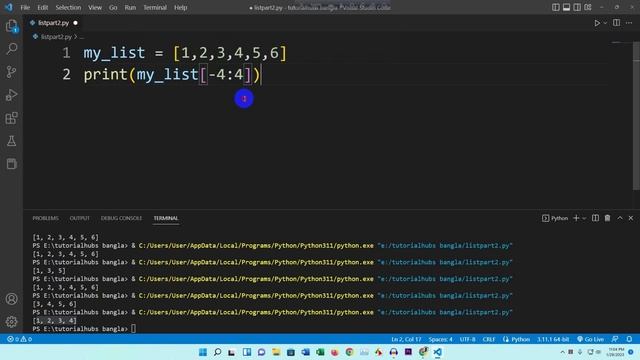Click errors and warnings indicator in status bar
The height and width of the screenshot is (360, 640).
coord(19,339)
